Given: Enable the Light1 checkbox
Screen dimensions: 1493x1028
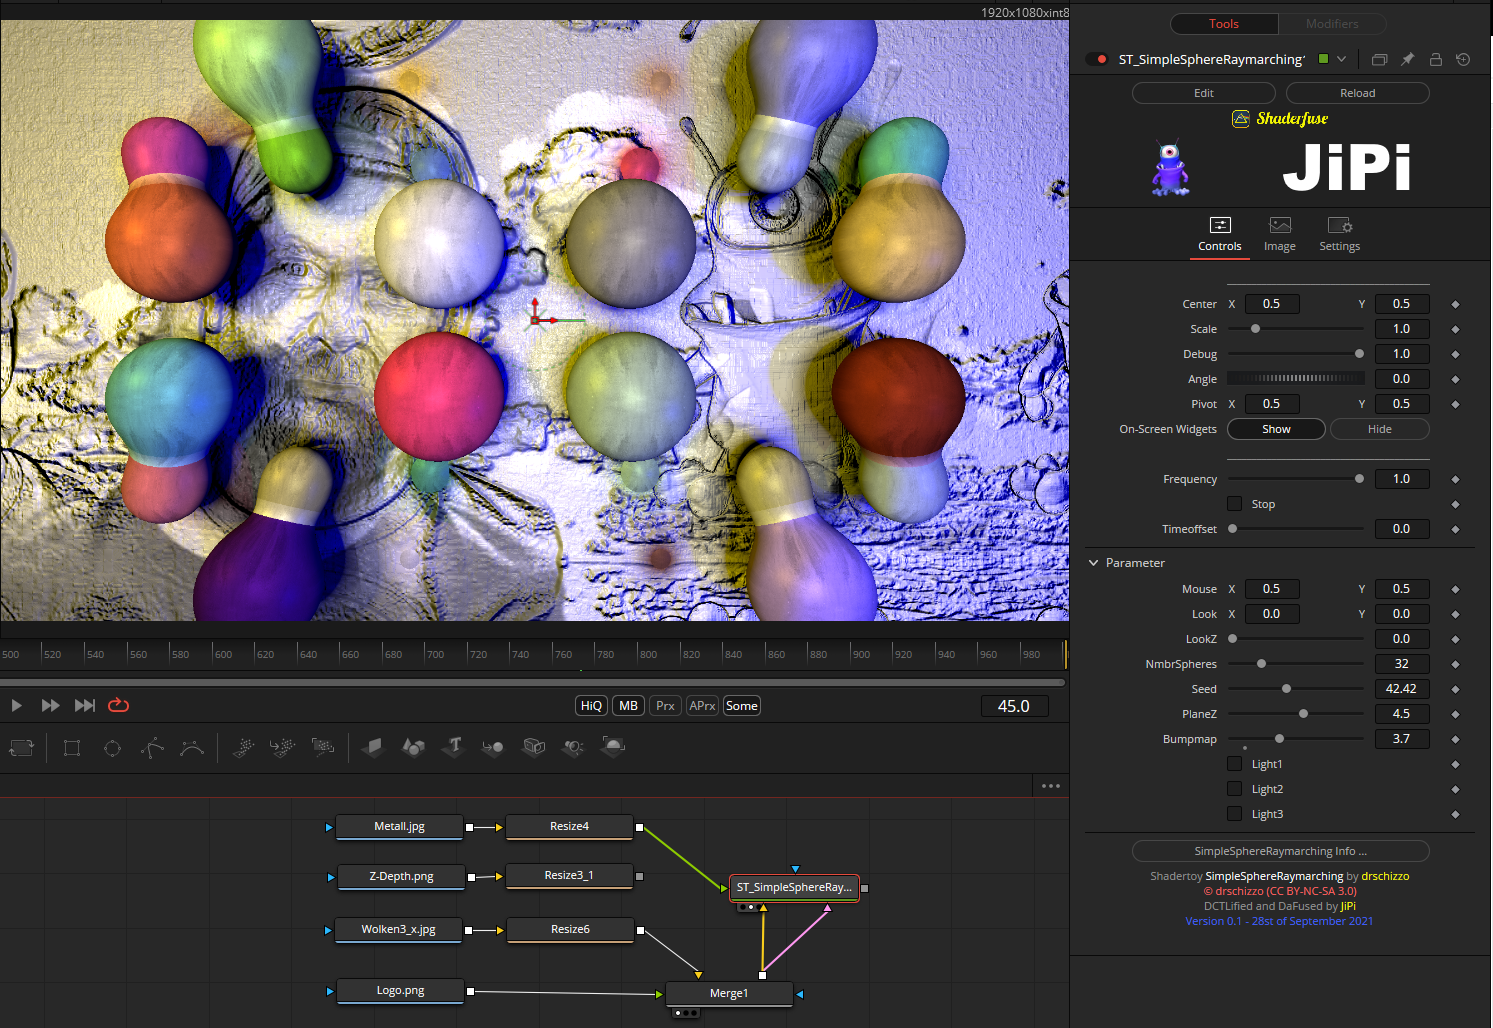Looking at the screenshot, I should click(1235, 764).
